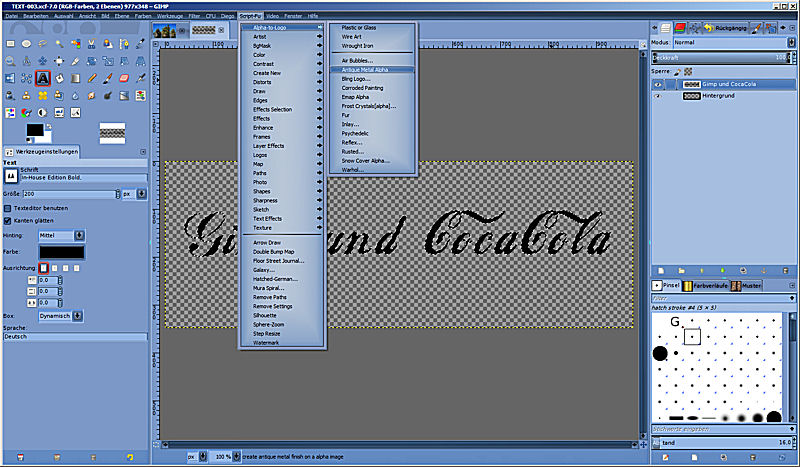Image resolution: width=800 pixels, height=467 pixels.
Task: Choose the Pencil tool
Action: pos(92,78)
